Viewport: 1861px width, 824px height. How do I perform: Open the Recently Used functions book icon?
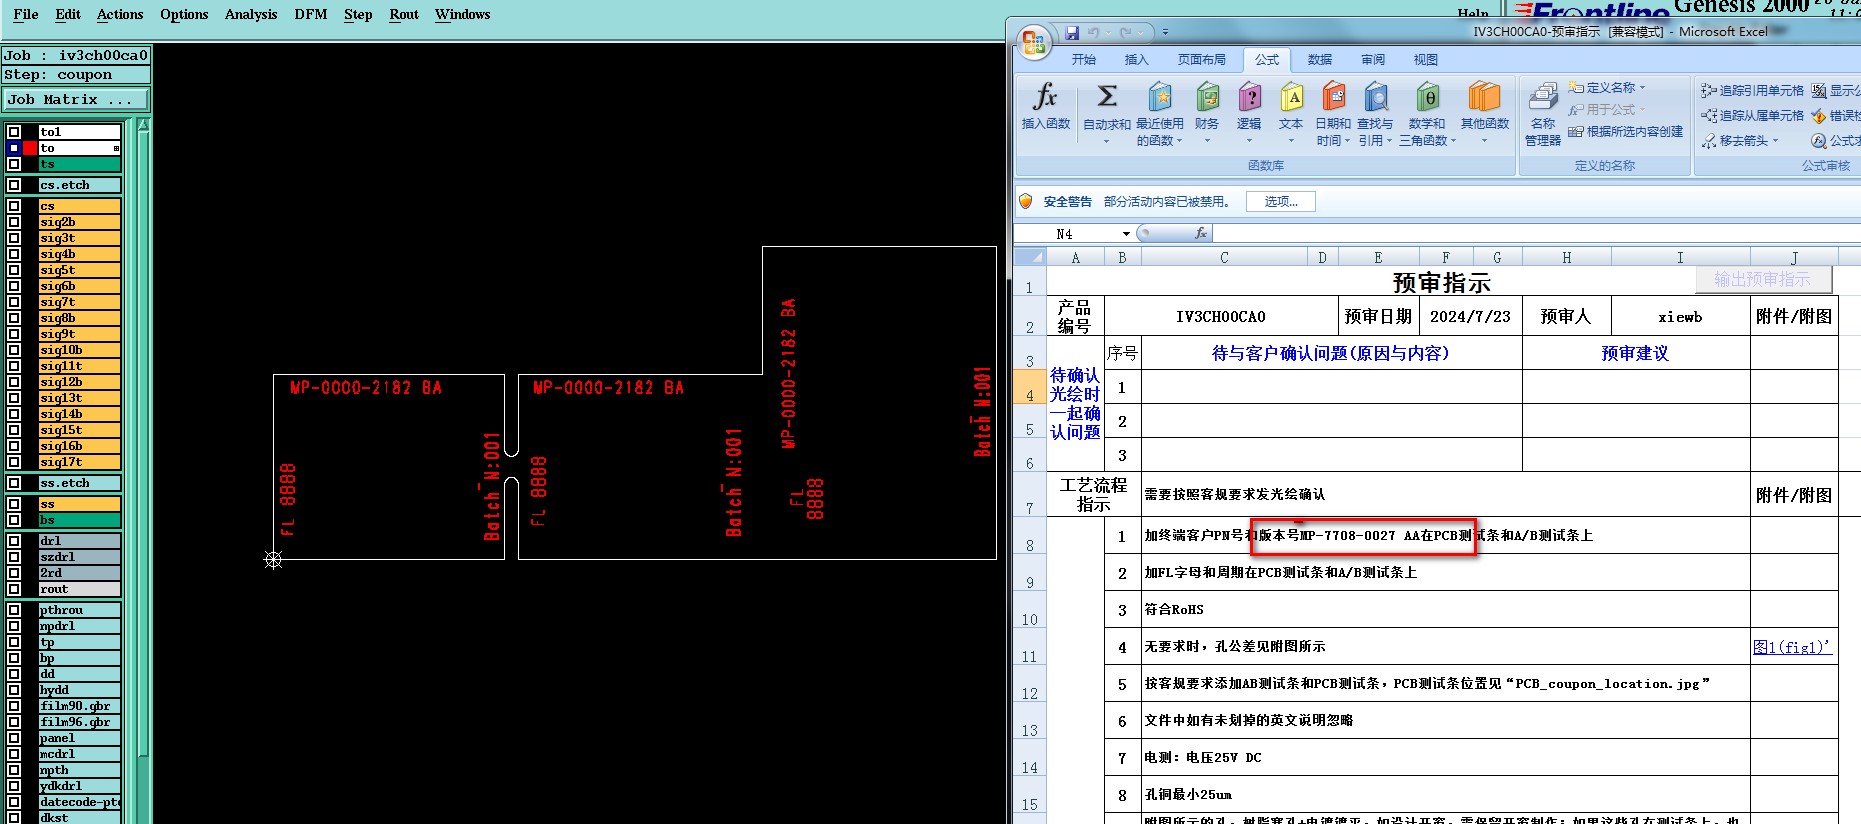1160,97
